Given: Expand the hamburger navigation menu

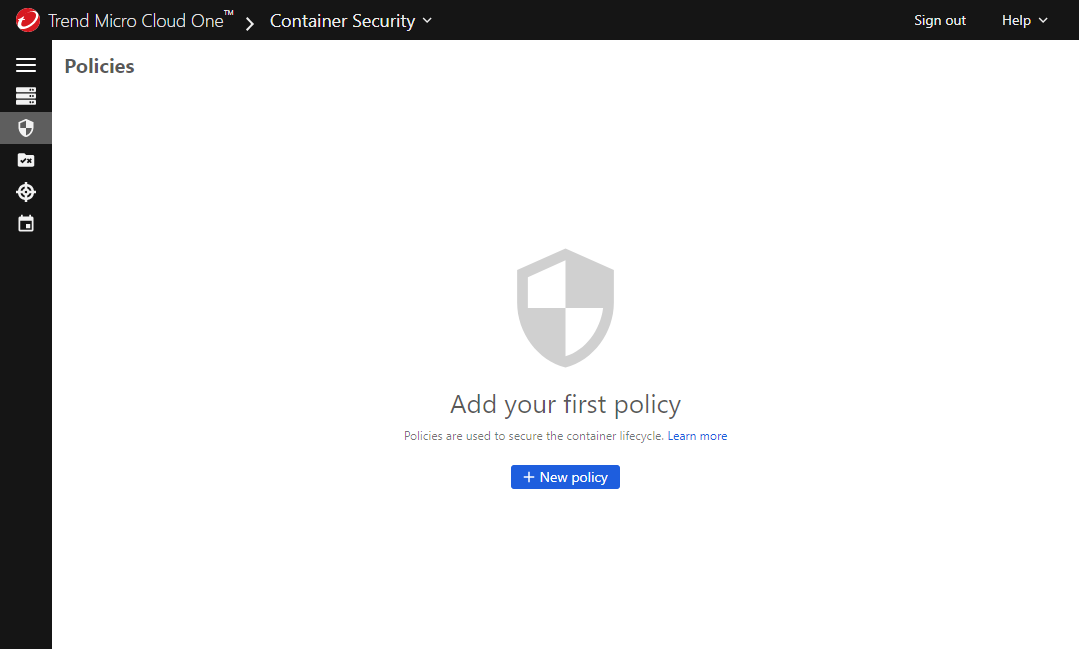Looking at the screenshot, I should pos(26,65).
